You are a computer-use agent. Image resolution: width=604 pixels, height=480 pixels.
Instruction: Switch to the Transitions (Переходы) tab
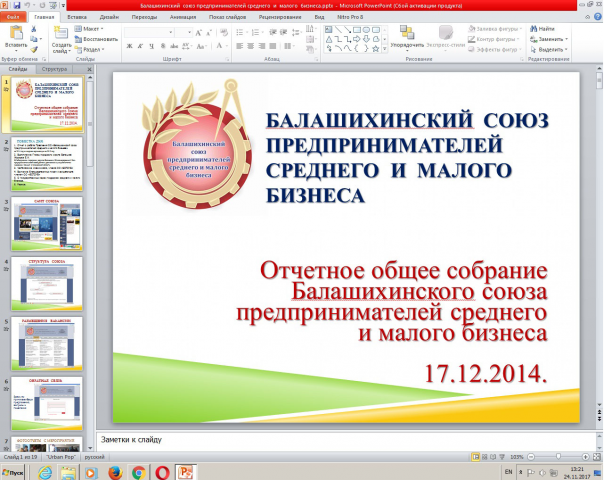(x=144, y=17)
